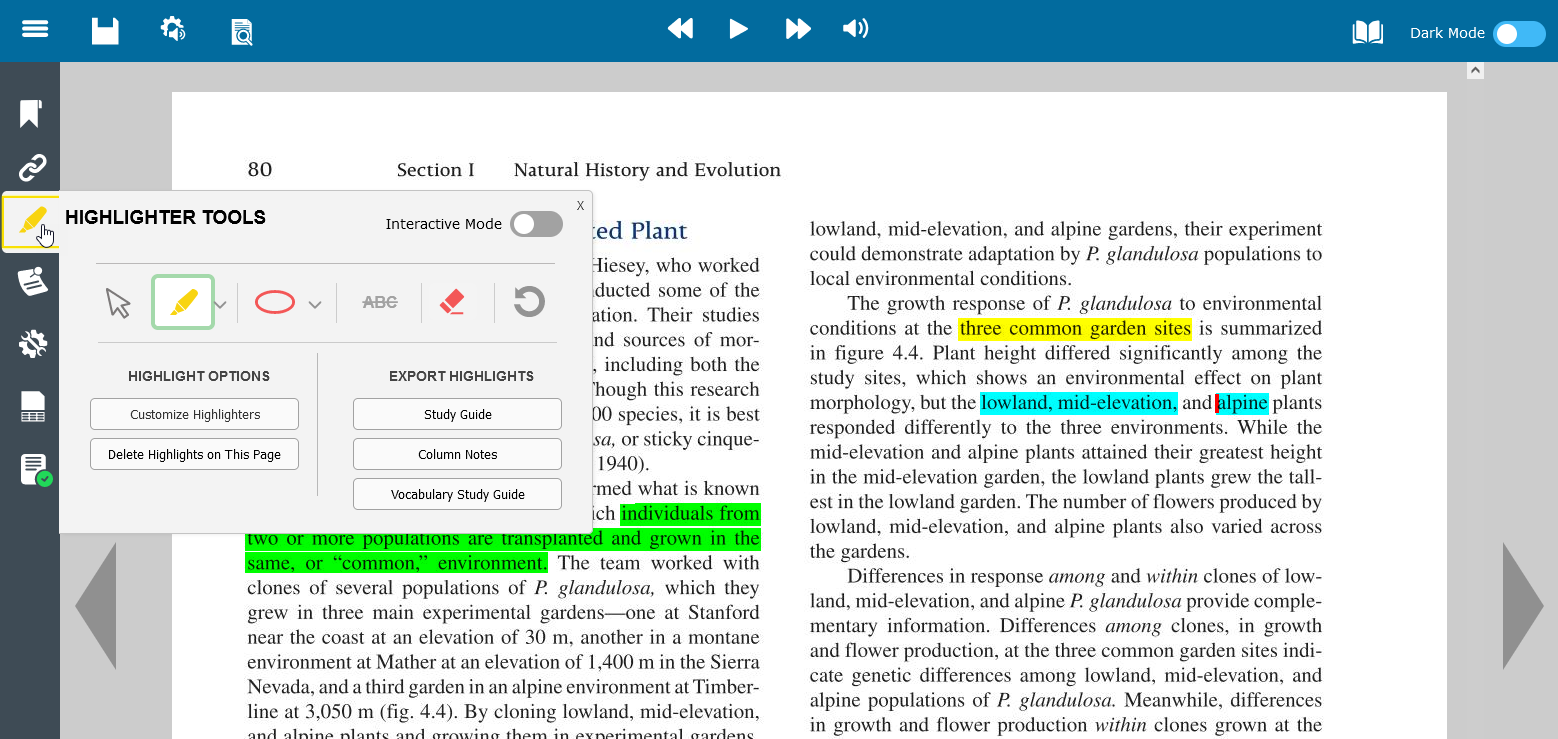
Task: Select the eraser tool
Action: click(453, 302)
